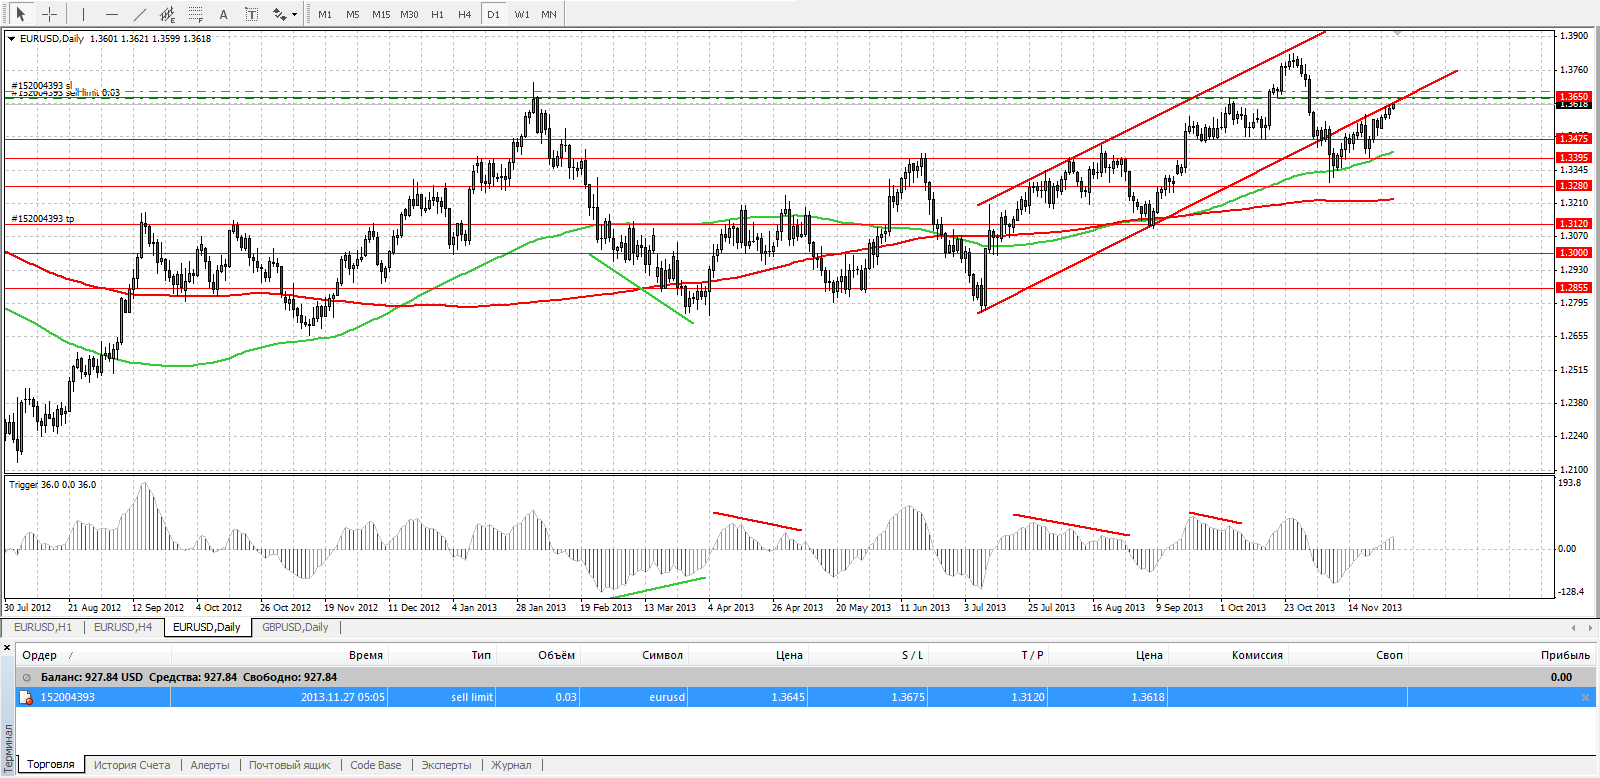Viewport: 1600px width, 778px height.
Task: Toggle the H4 timeframe button
Action: click(x=464, y=14)
